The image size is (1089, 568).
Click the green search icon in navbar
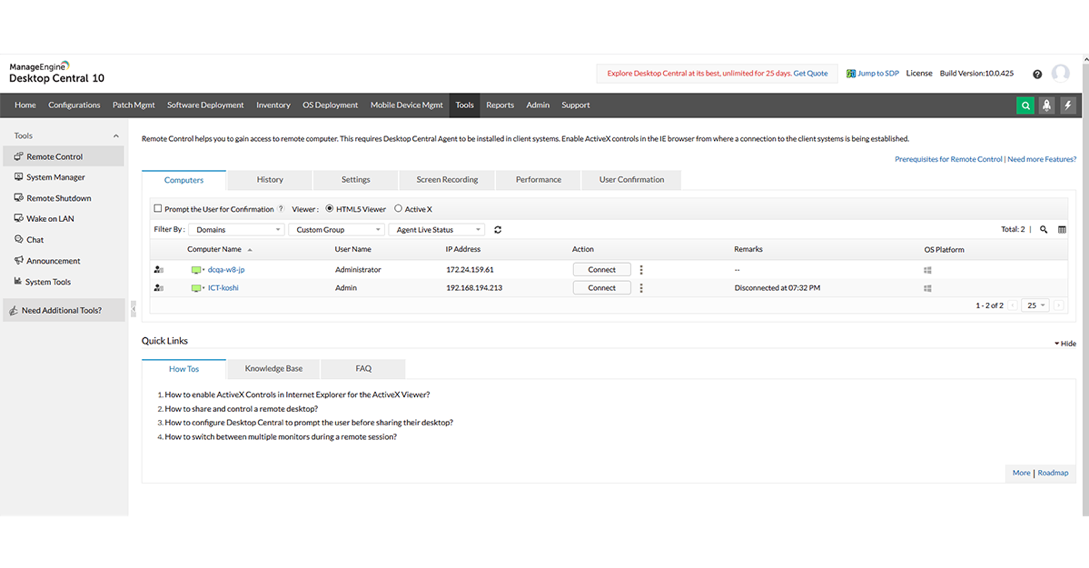click(1025, 106)
